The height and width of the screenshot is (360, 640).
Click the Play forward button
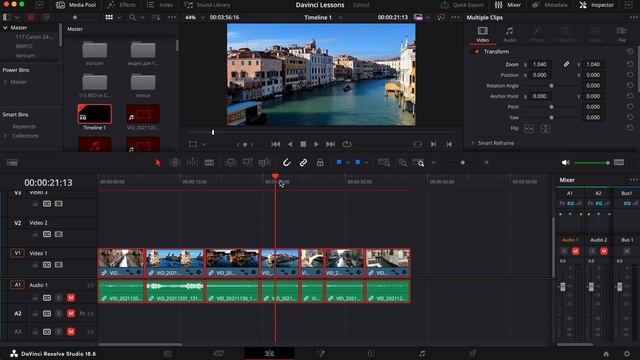pyautogui.click(x=316, y=144)
